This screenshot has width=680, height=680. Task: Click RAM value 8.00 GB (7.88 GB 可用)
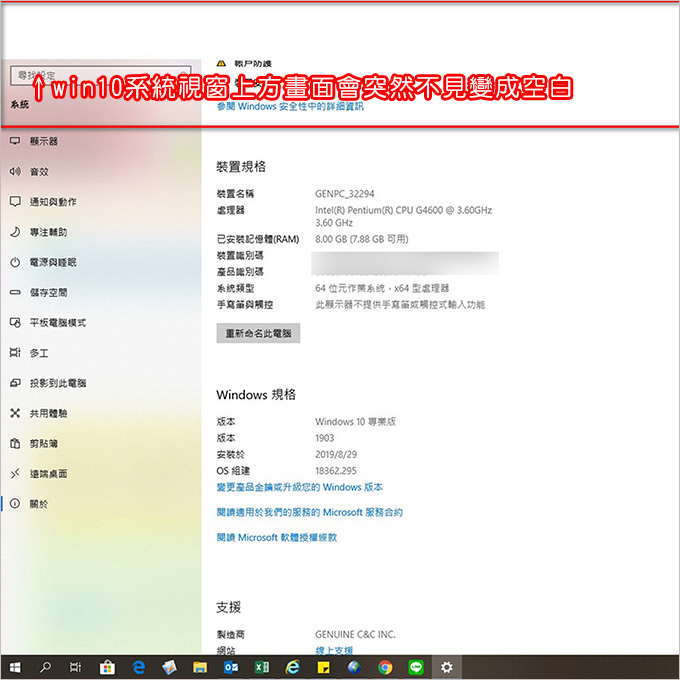click(x=362, y=239)
